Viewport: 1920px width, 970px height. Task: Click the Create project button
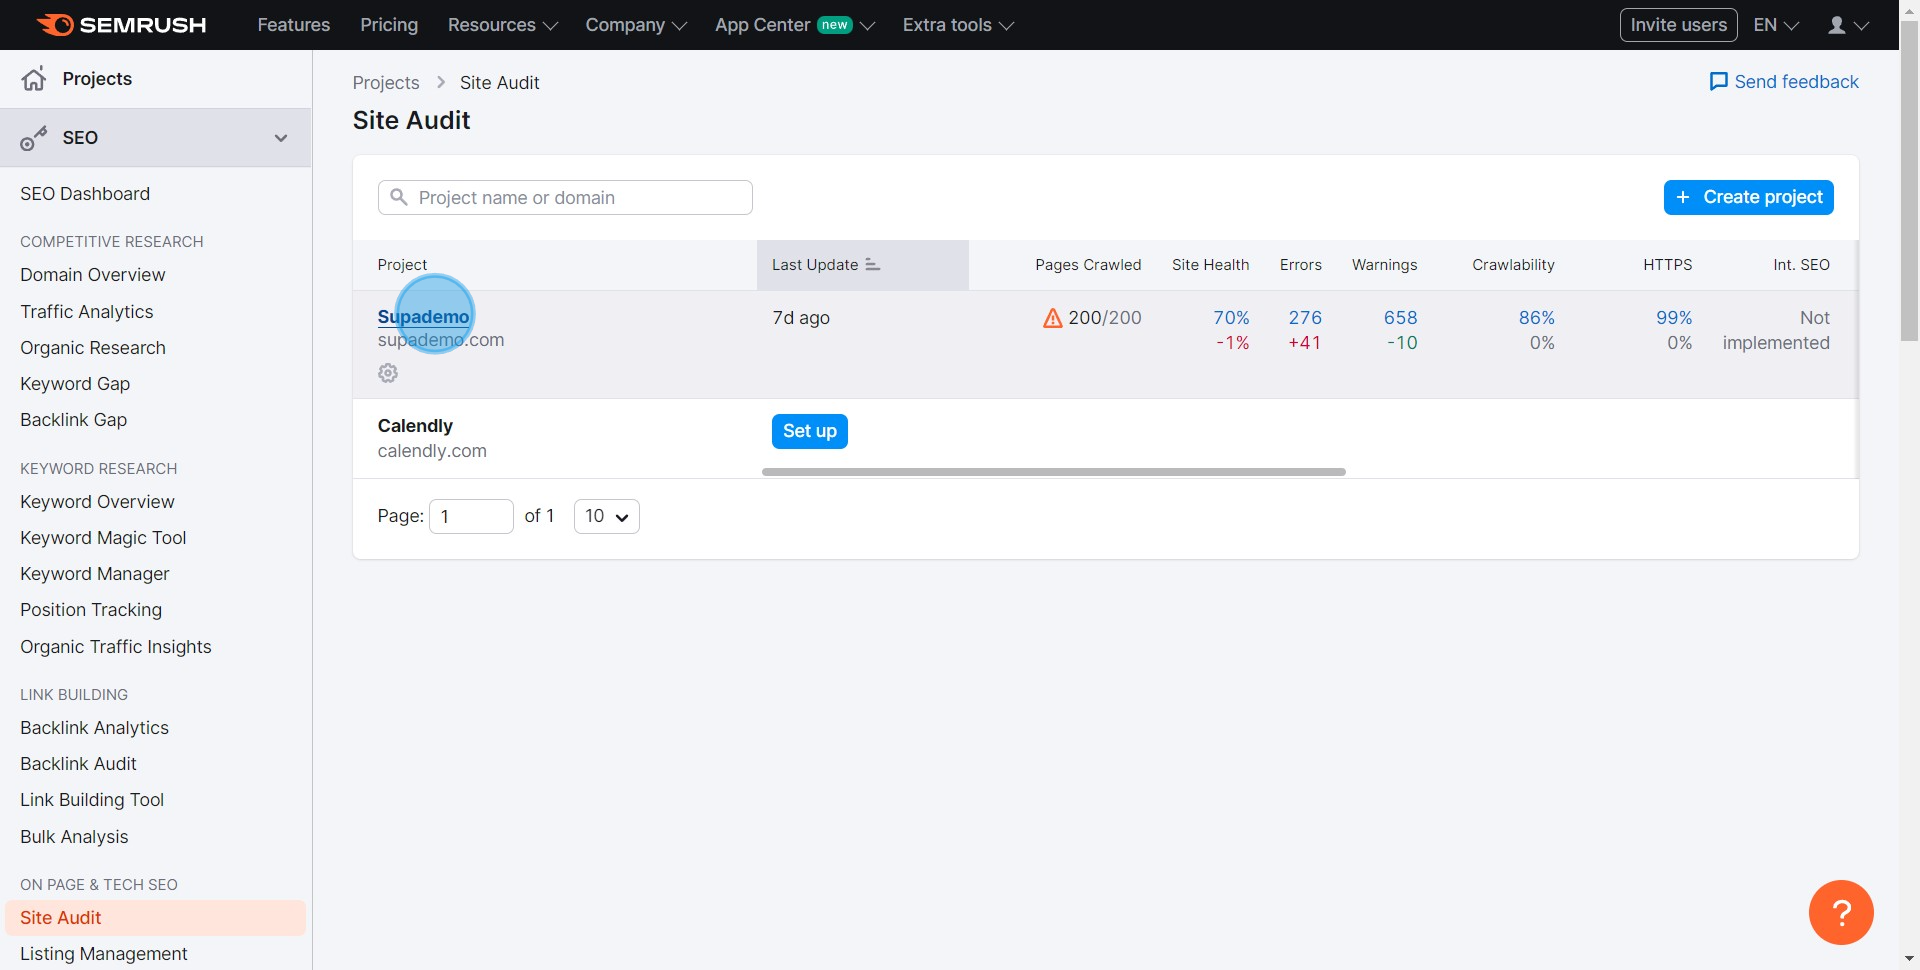[x=1748, y=197]
